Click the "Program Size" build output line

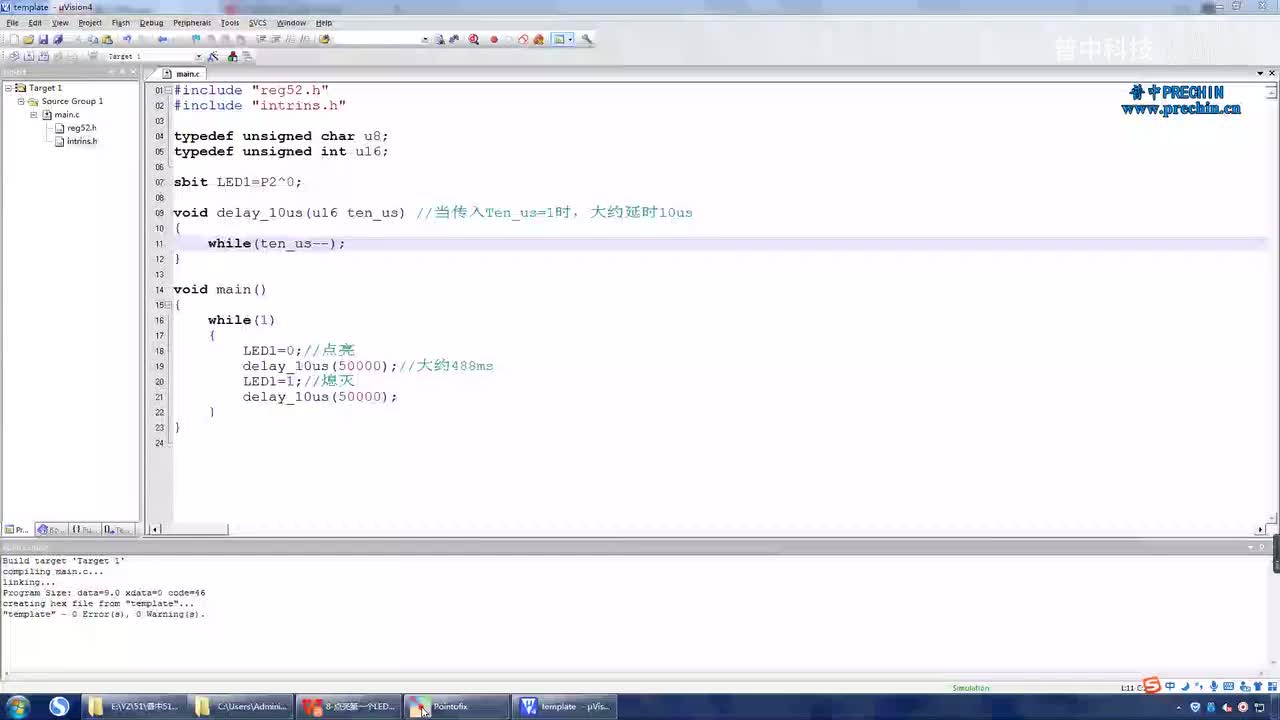point(104,593)
